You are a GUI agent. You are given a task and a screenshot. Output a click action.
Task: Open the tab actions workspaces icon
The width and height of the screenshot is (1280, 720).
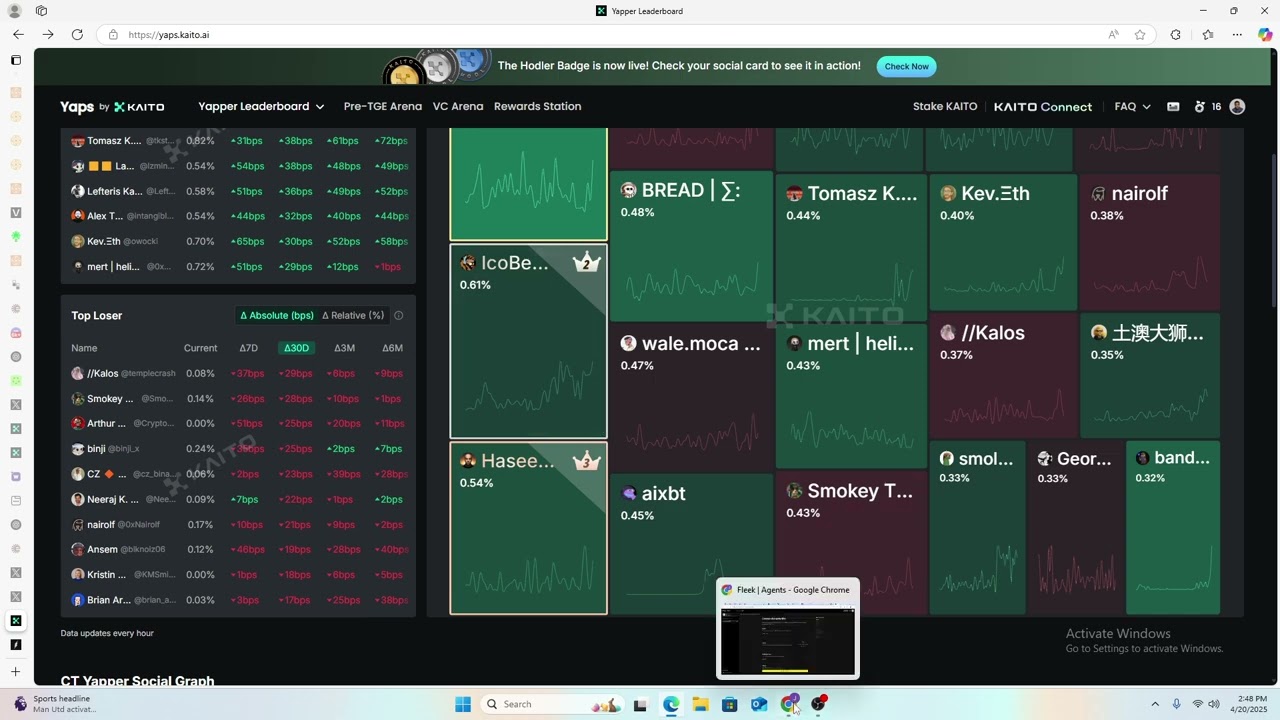(41, 11)
